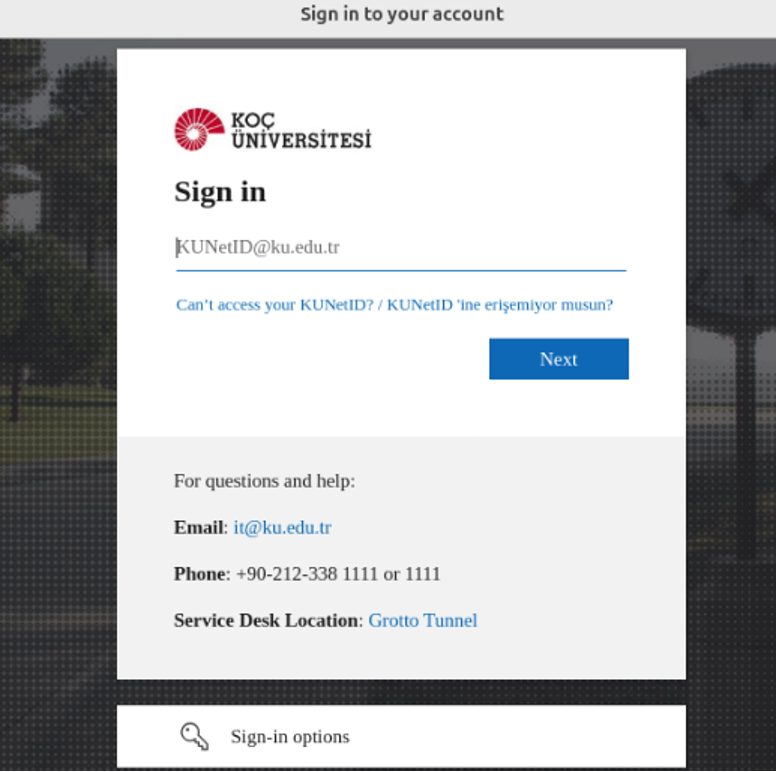The image size is (776, 772).
Task: Click the Sign in to your account title bar
Action: [388, 18]
